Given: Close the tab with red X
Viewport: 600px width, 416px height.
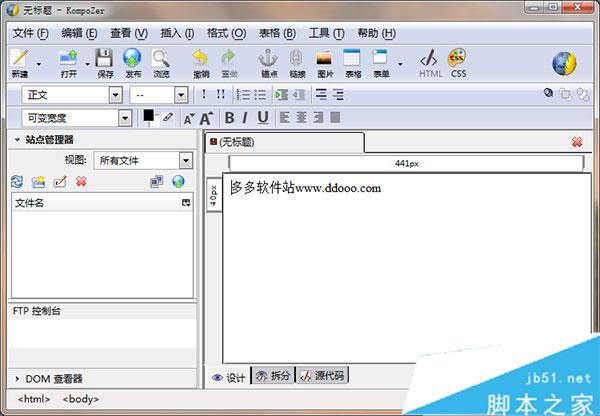Looking at the screenshot, I should click(577, 142).
